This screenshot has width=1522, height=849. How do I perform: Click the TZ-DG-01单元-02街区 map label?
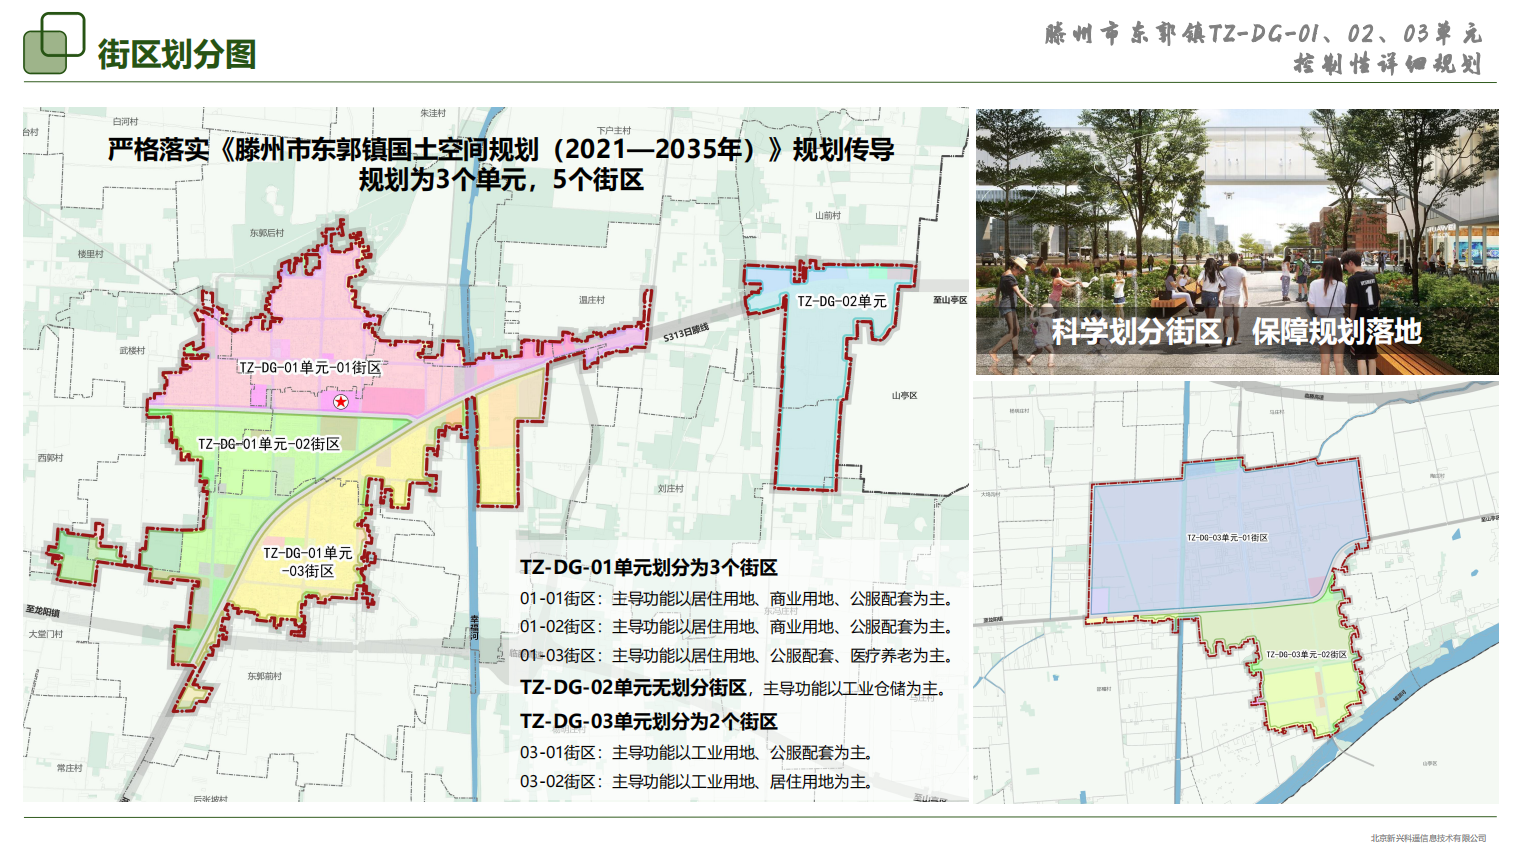pos(269,444)
